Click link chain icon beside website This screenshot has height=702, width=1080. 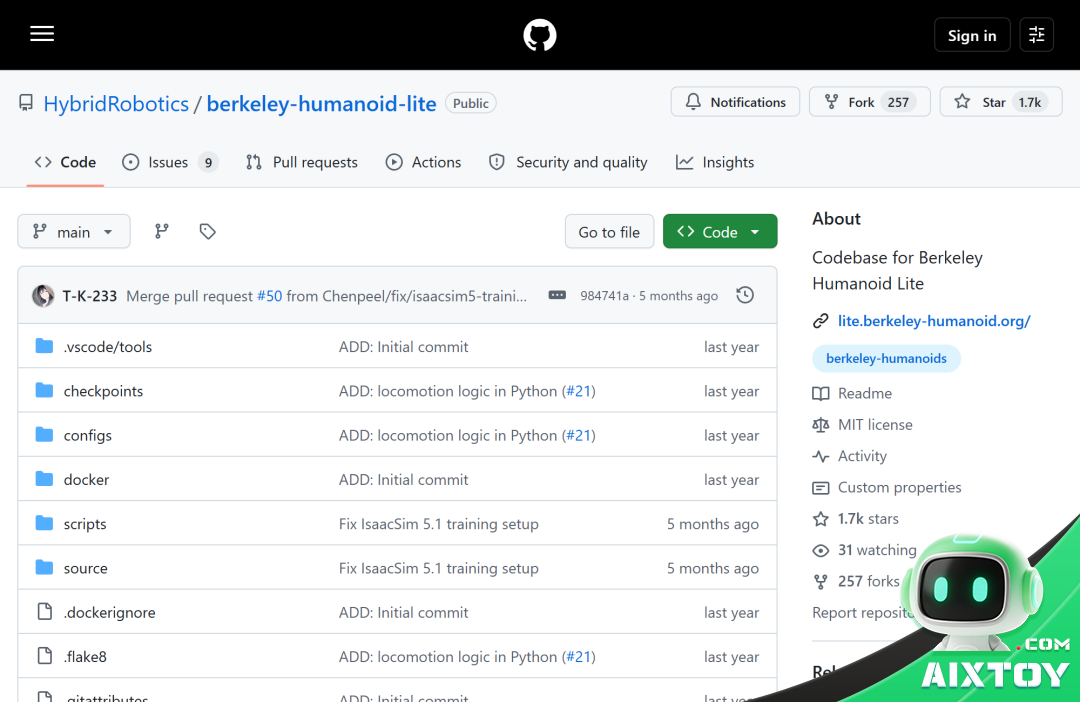[820, 321]
